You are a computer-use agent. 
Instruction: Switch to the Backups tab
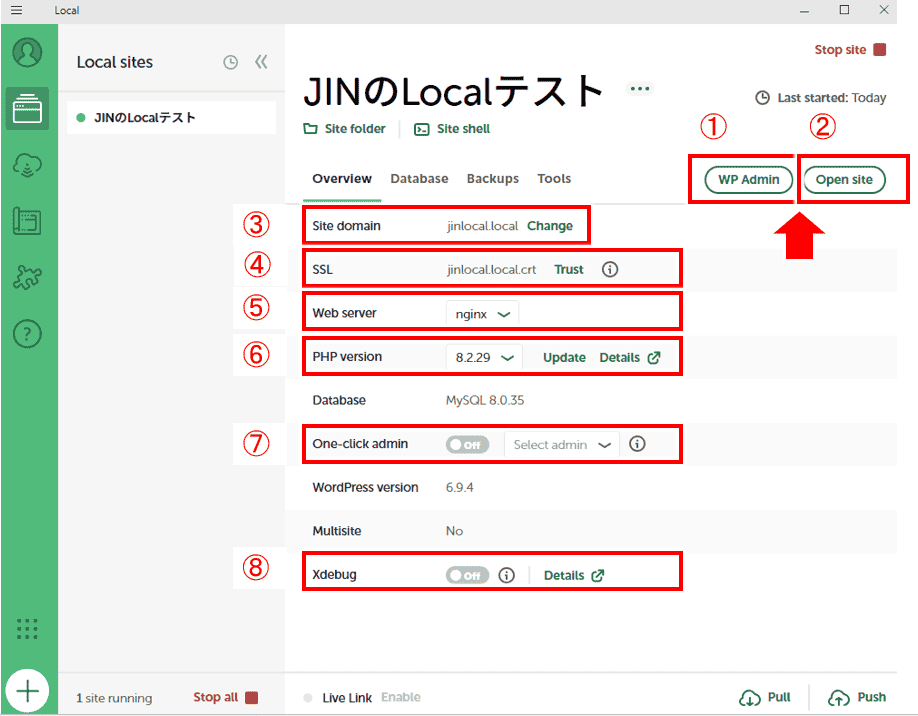coord(492,179)
